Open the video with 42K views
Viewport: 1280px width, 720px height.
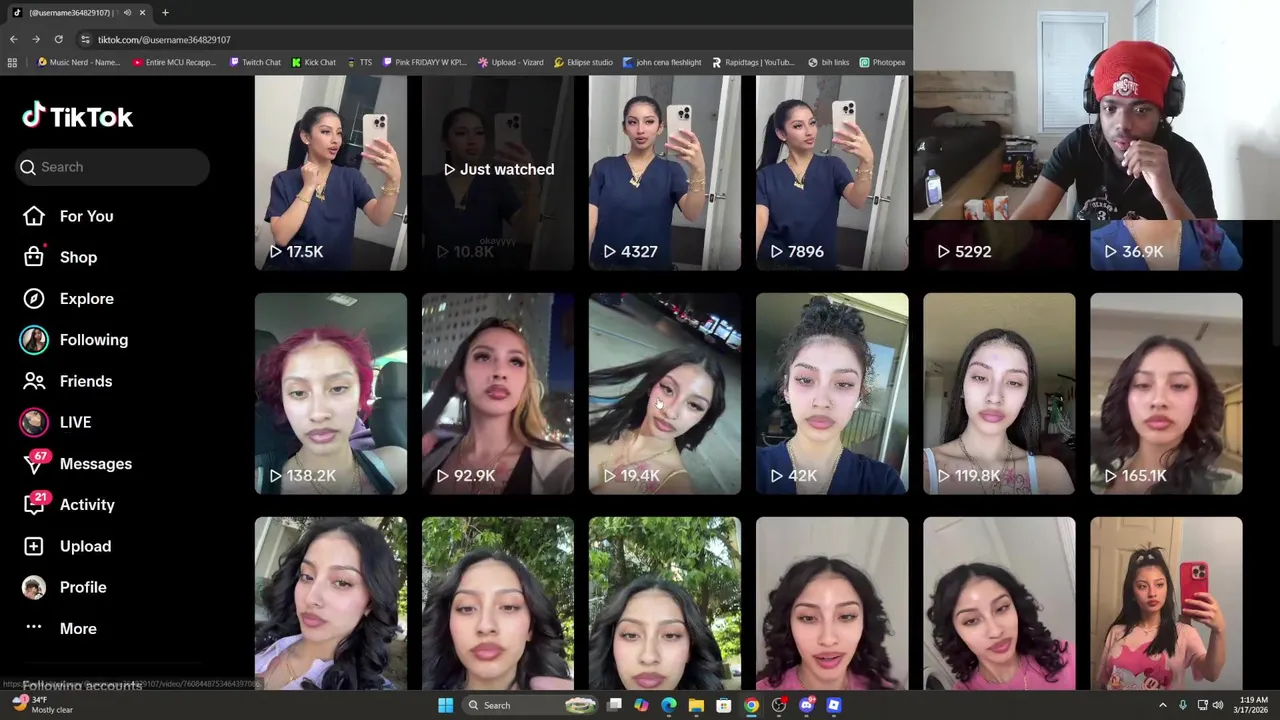click(832, 394)
